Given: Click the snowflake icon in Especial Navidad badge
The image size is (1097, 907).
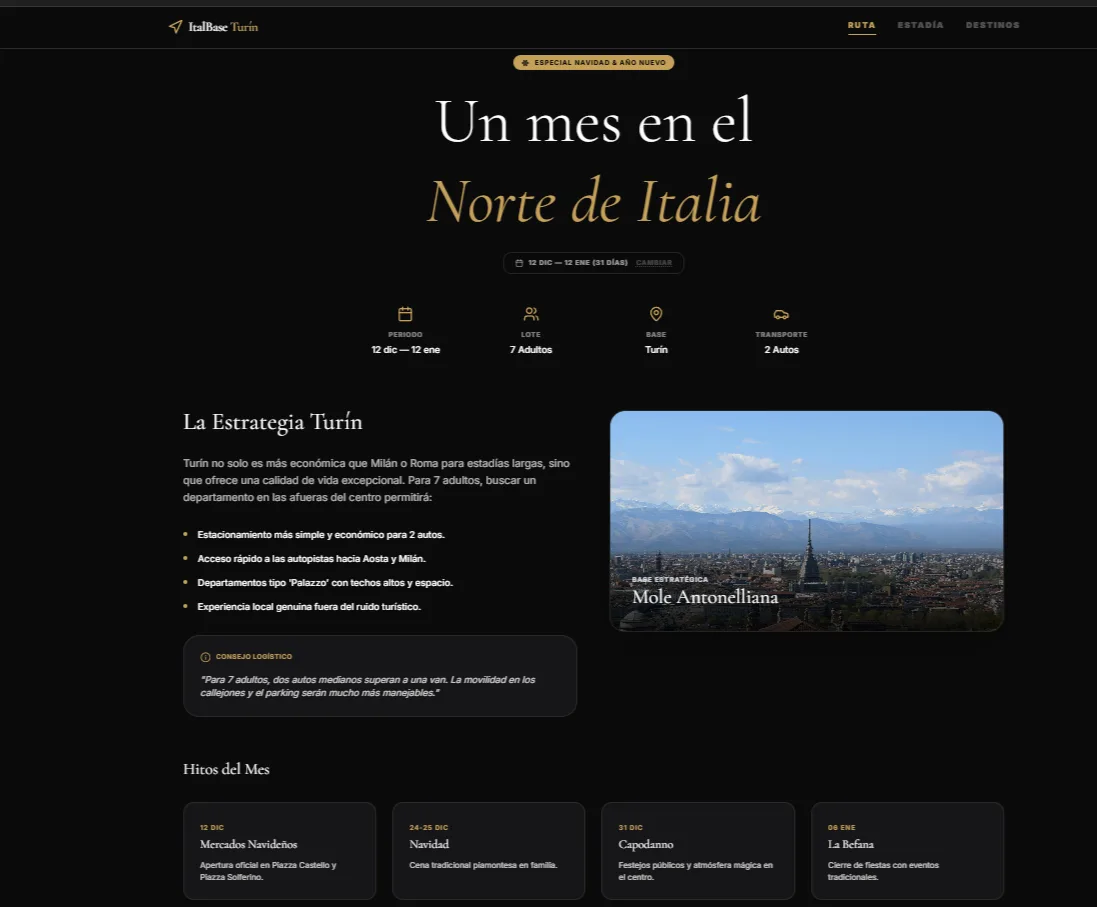Looking at the screenshot, I should click(525, 63).
